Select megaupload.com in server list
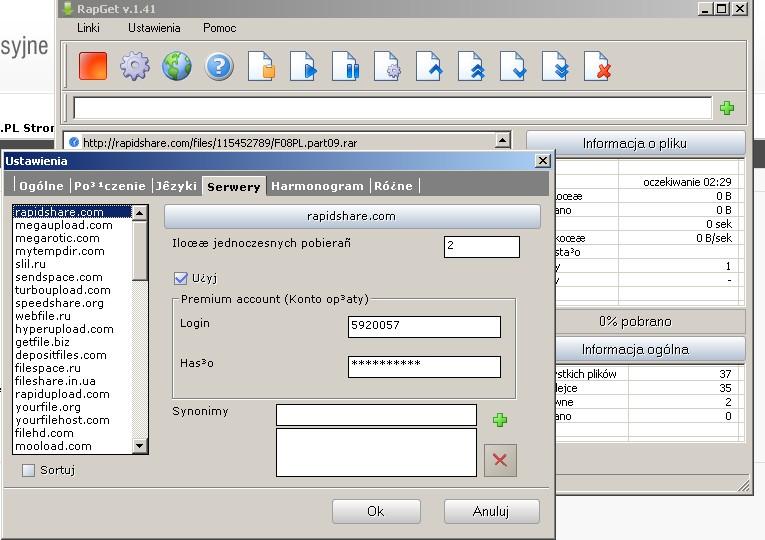 pyautogui.click(x=72, y=225)
